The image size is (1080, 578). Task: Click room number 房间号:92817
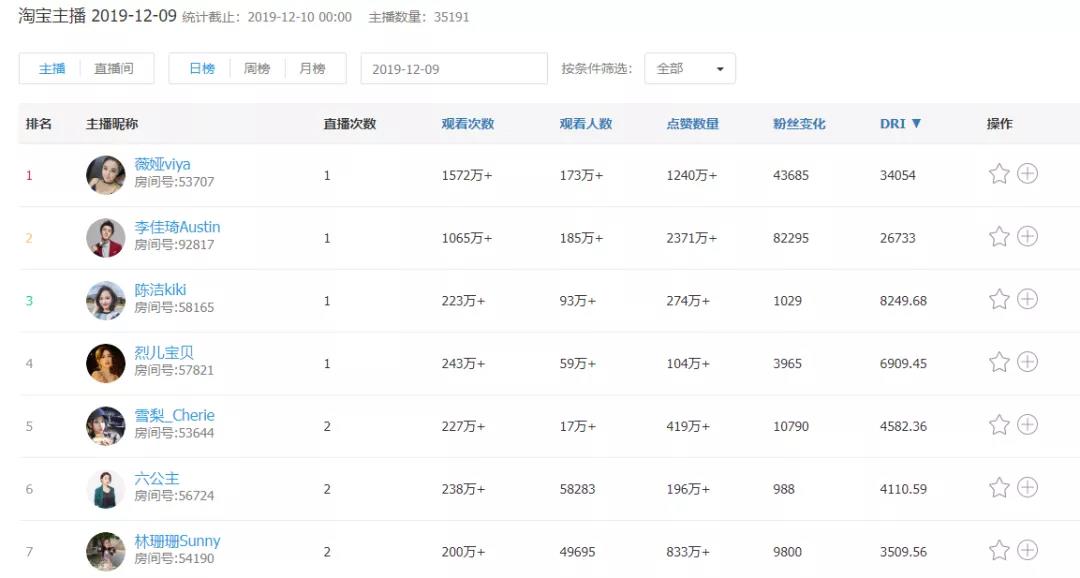click(x=174, y=245)
